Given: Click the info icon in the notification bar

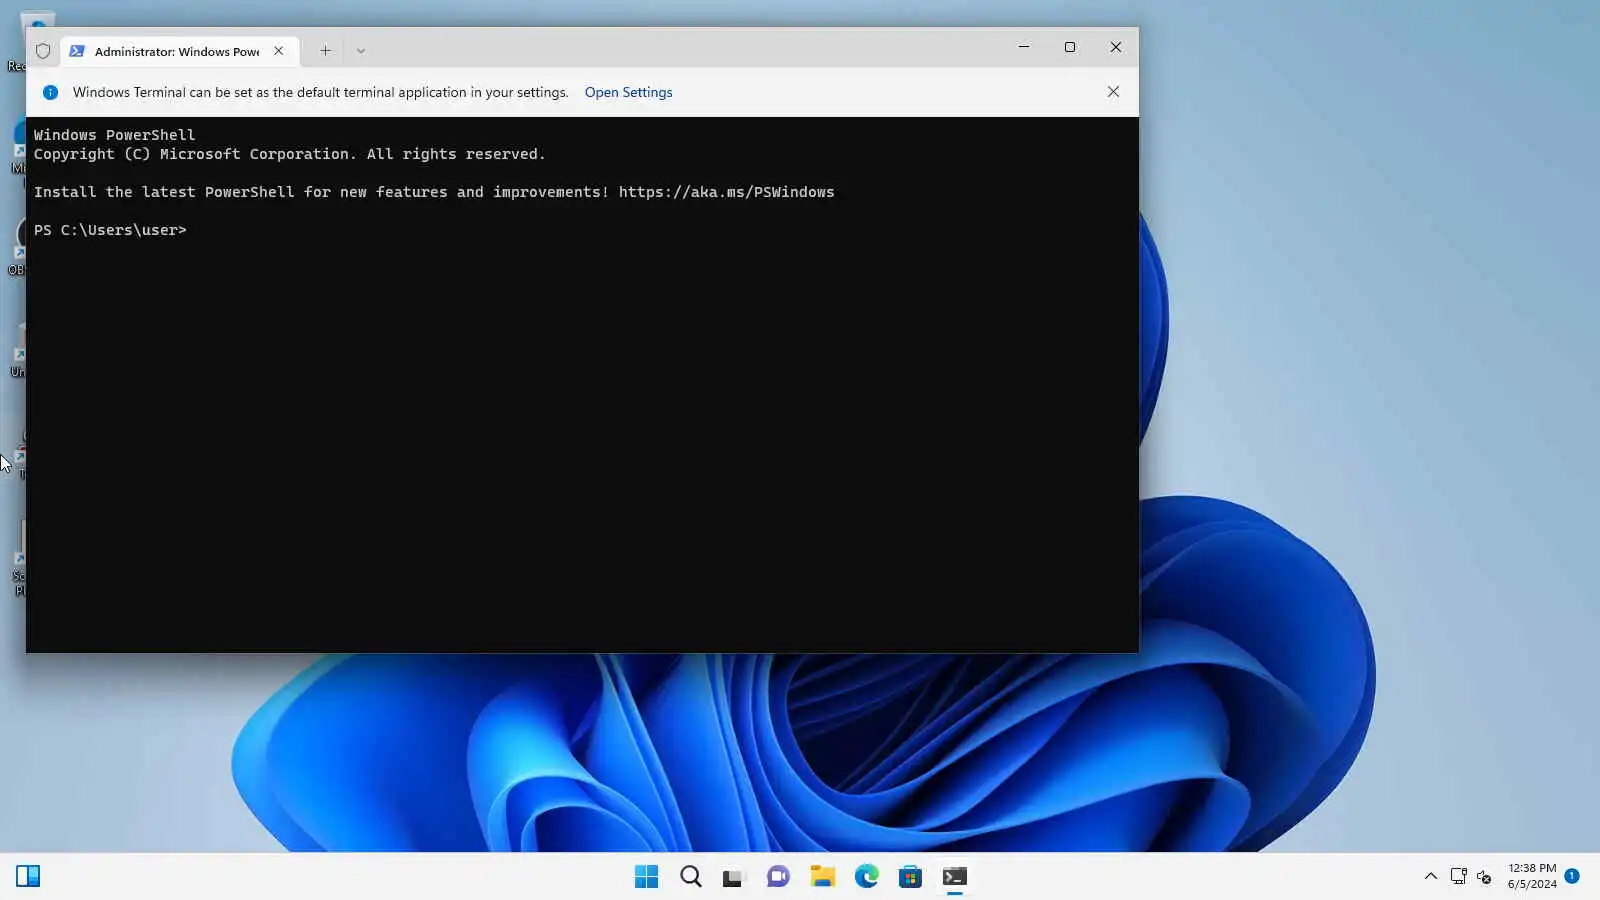Looking at the screenshot, I should tap(51, 92).
